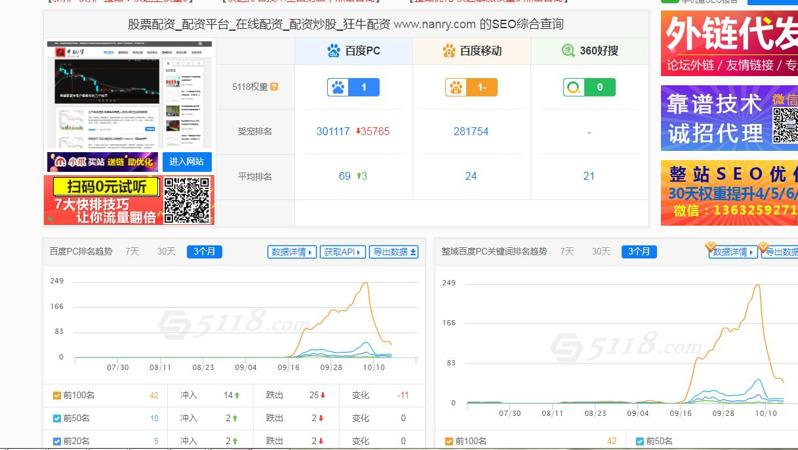798x450 pixels.
Task: Click the 爱站排名 row label
Action: [x=255, y=131]
